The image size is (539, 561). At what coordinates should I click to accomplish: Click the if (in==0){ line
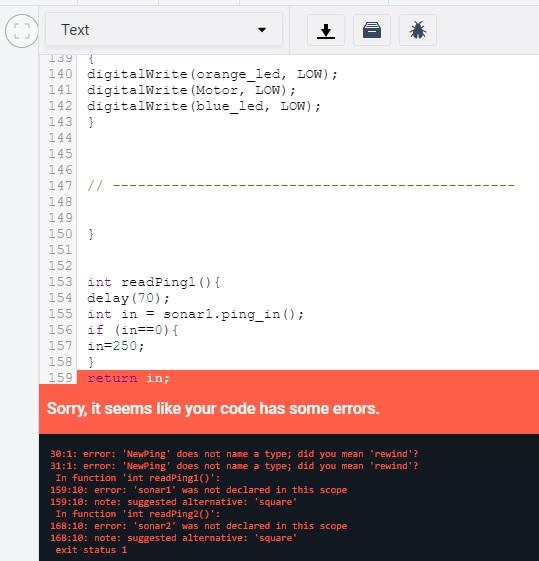click(133, 330)
